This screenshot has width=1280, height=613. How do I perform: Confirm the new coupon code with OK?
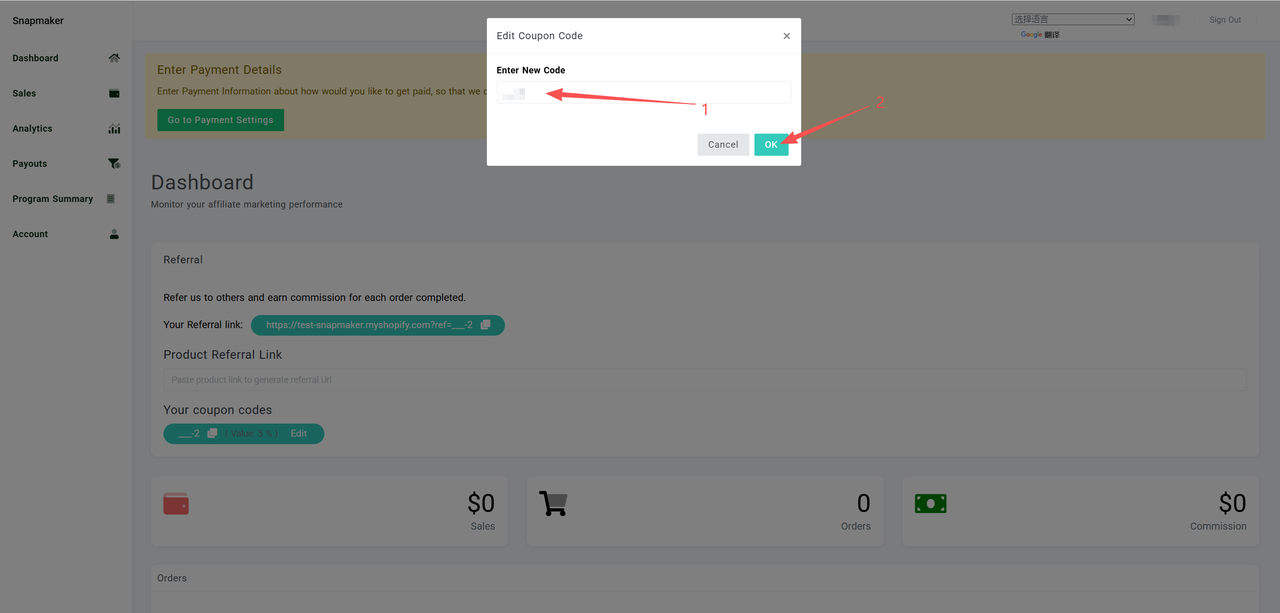click(771, 144)
